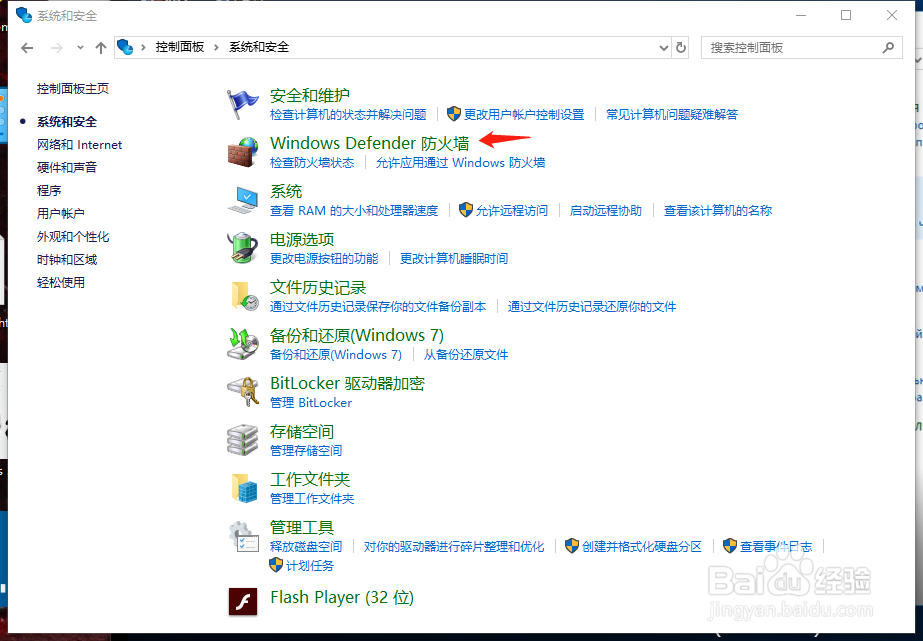Click the window title bar control panel icon
Image resolution: width=923 pixels, height=641 pixels.
pyautogui.click(x=24, y=15)
